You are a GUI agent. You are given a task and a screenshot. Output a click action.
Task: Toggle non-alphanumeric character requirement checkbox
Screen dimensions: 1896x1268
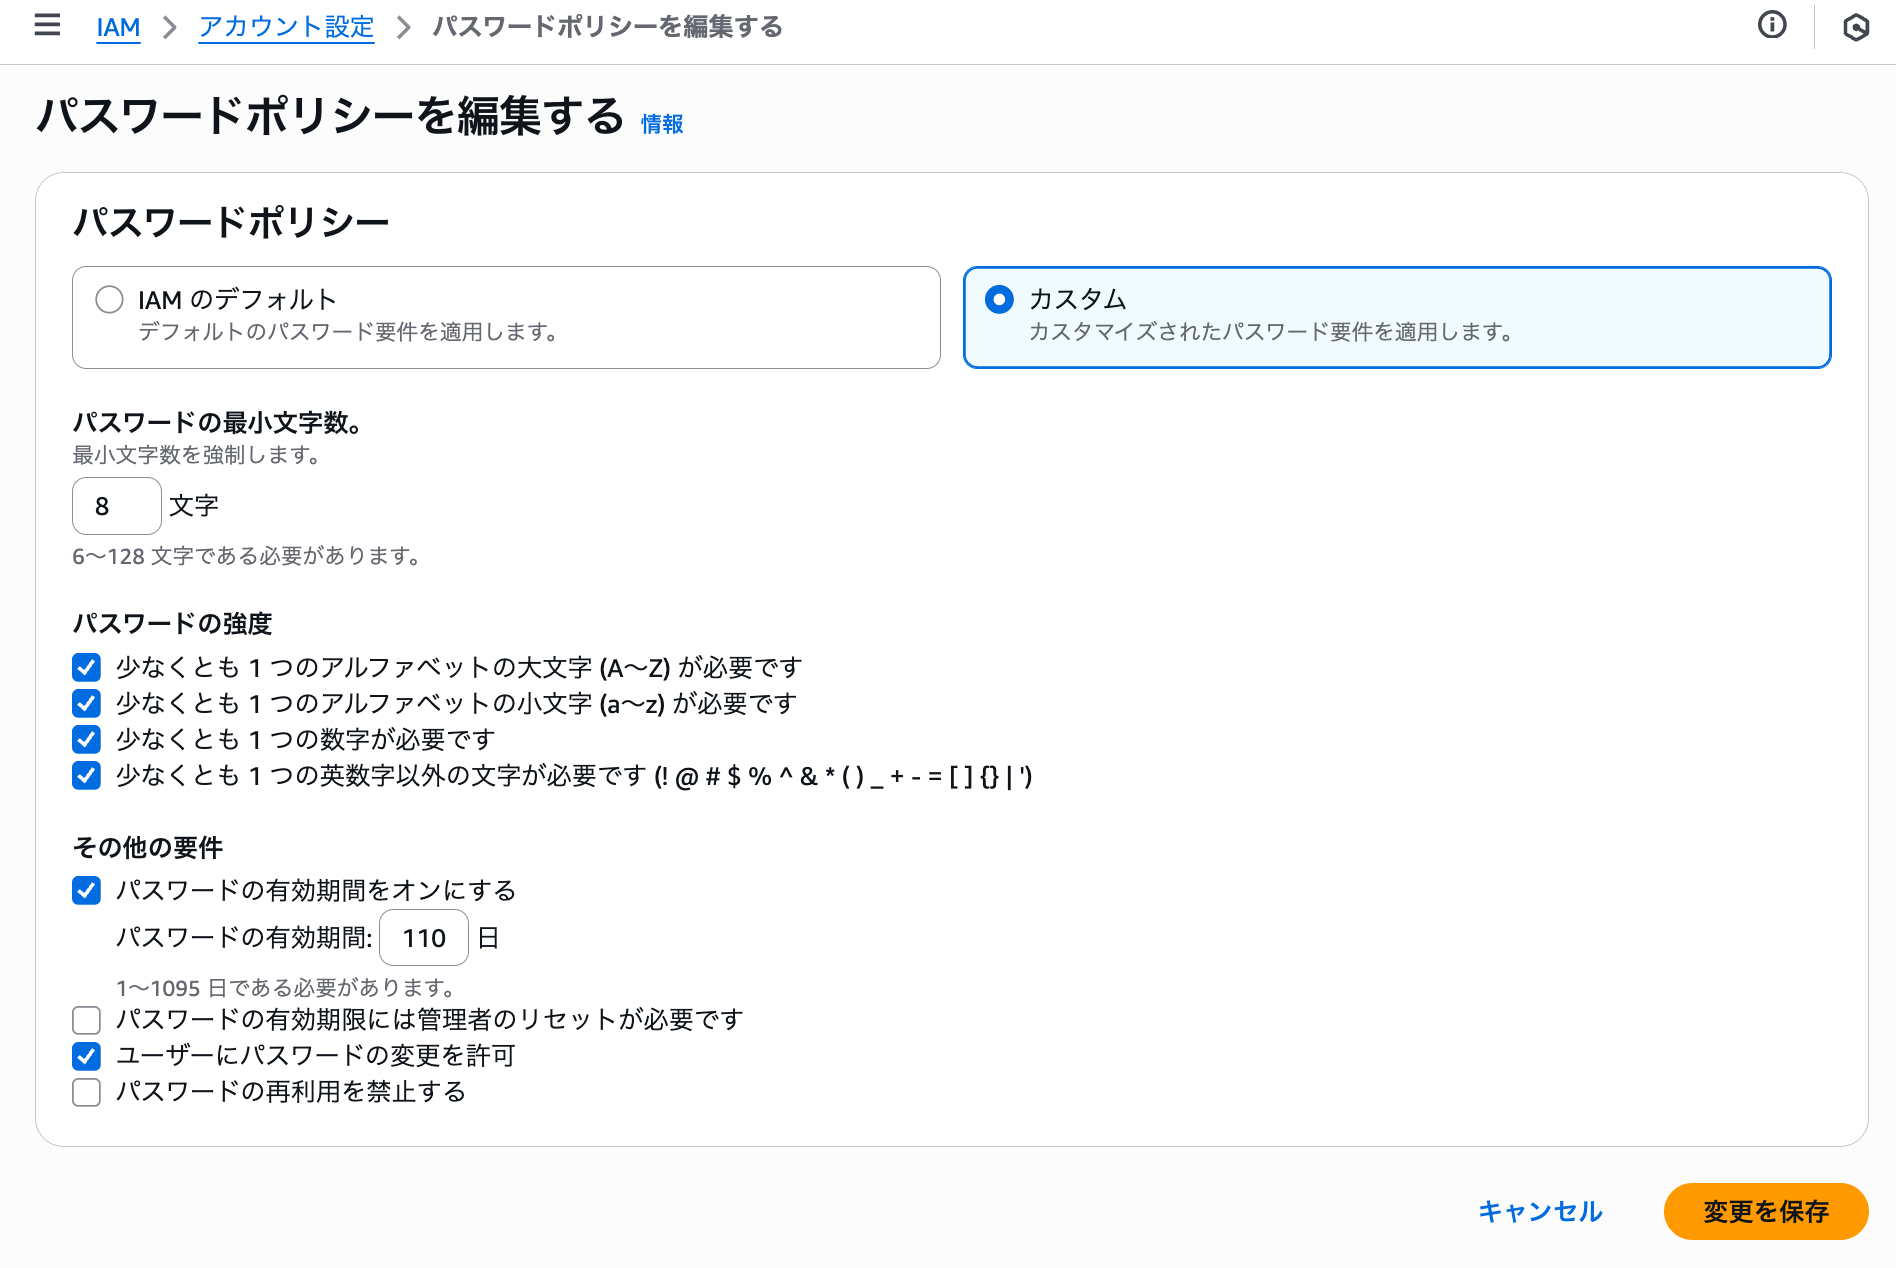[87, 775]
